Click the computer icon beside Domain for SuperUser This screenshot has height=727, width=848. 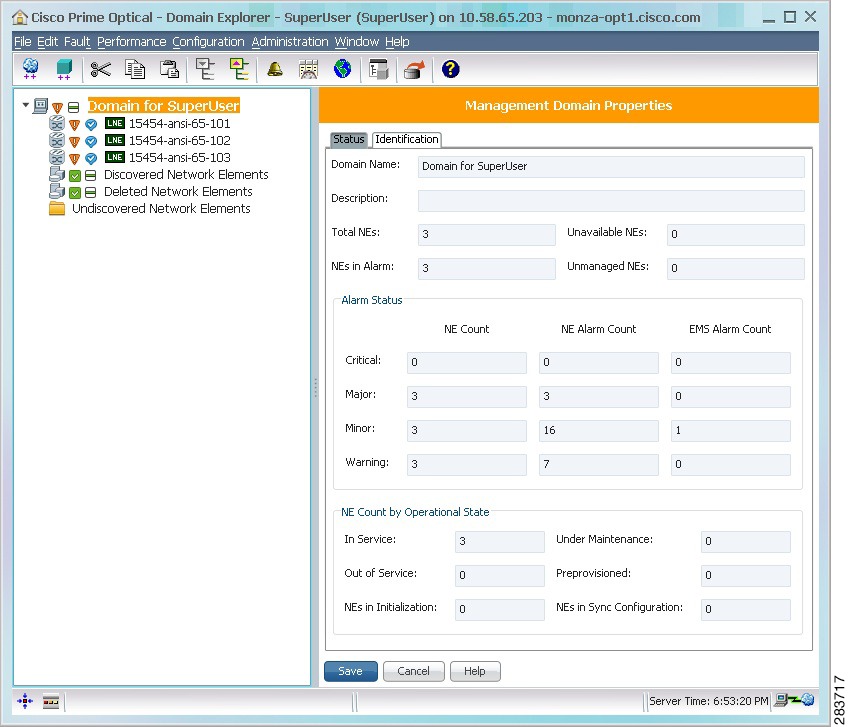click(41, 105)
